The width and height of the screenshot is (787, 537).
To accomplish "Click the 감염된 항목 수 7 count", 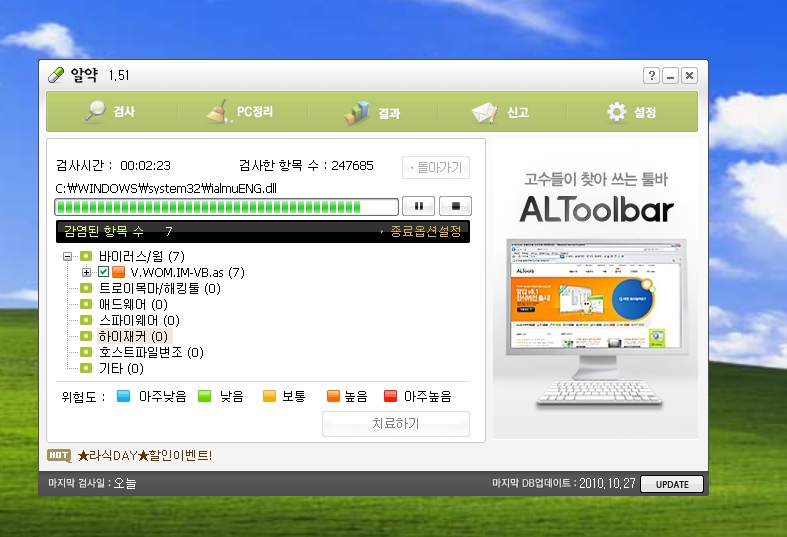I will 169,231.
